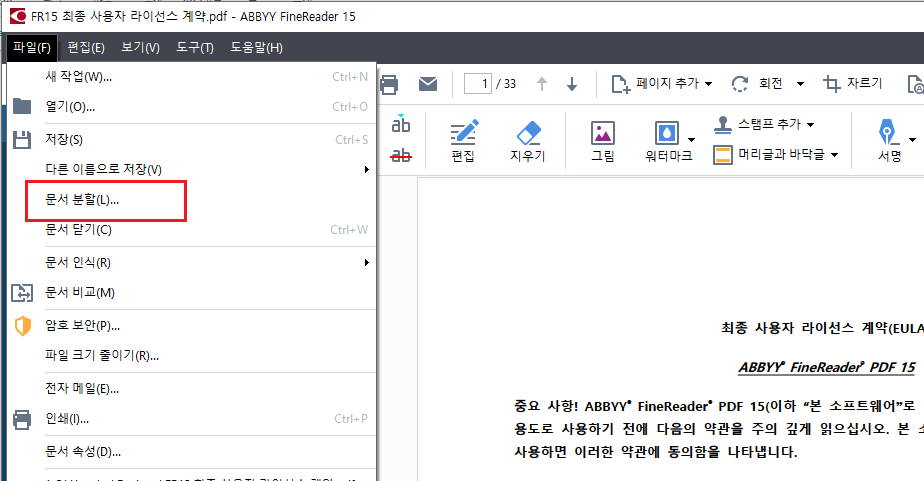Image resolution: width=924 pixels, height=481 pixels.
Task: Click 스탬프 추가 button
Action: pos(758,124)
